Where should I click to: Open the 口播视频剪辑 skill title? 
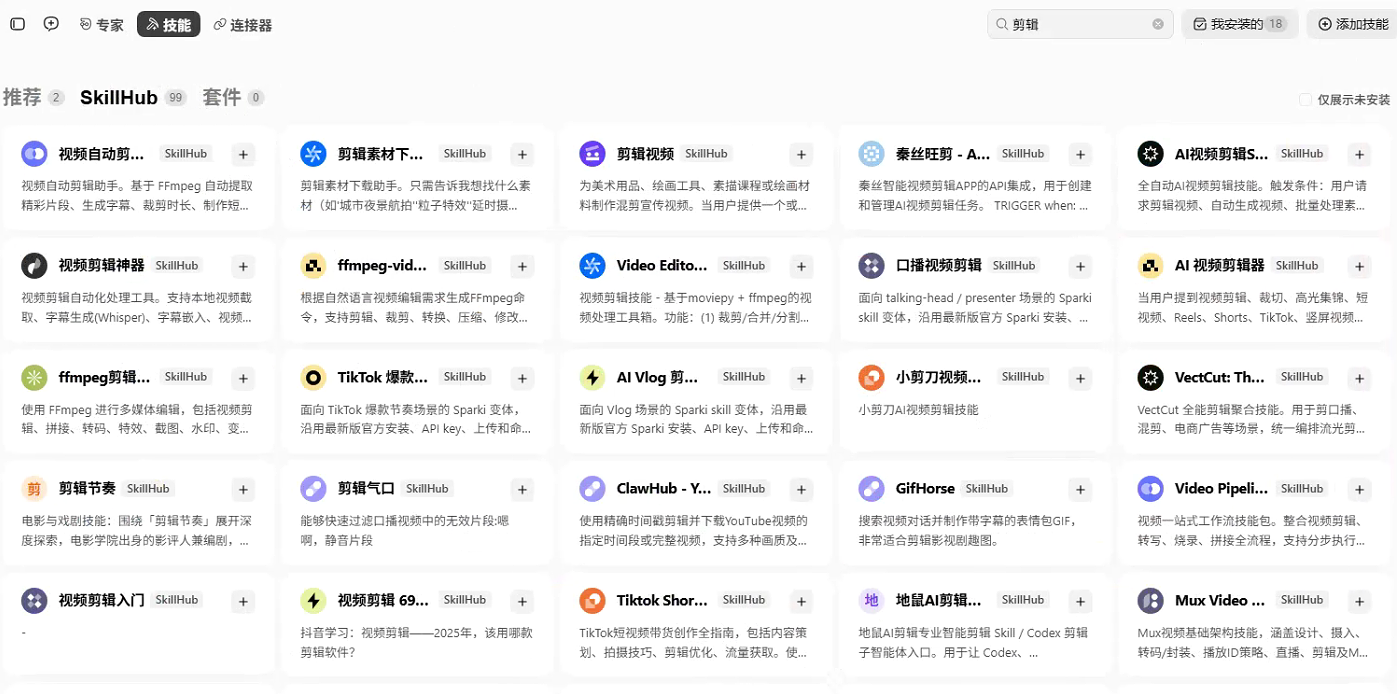939,266
